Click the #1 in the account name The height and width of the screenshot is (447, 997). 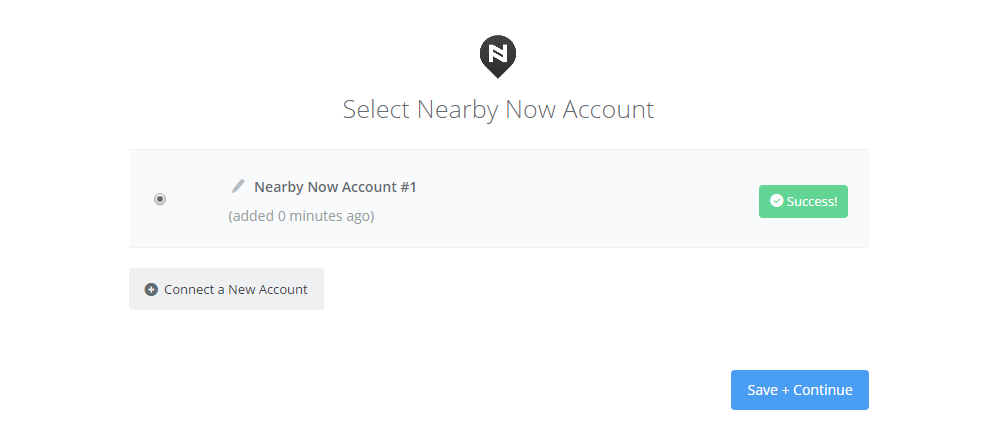pyautogui.click(x=408, y=187)
